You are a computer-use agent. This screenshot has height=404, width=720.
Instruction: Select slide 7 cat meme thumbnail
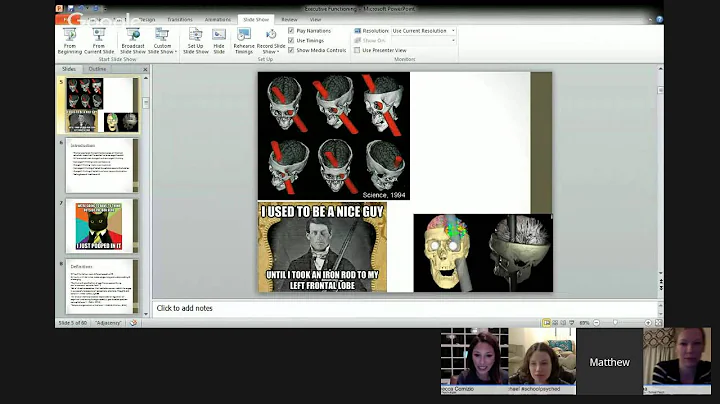point(101,226)
